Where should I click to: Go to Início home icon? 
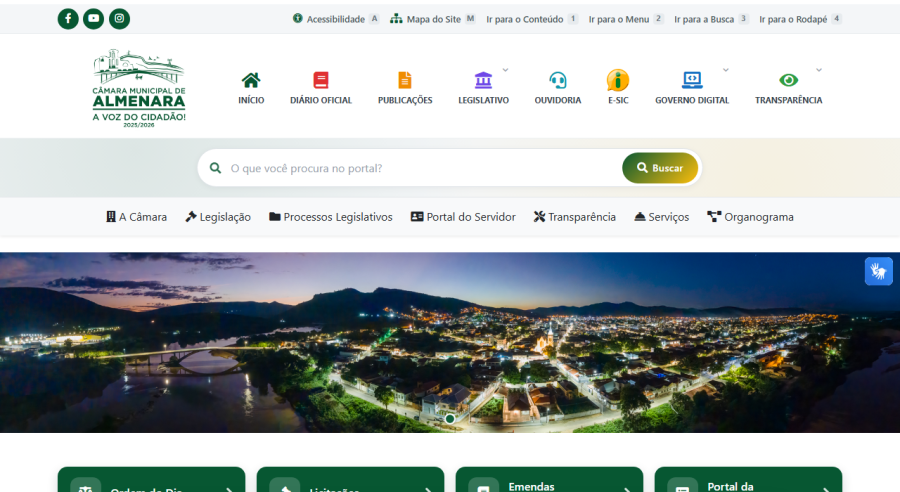tap(251, 80)
